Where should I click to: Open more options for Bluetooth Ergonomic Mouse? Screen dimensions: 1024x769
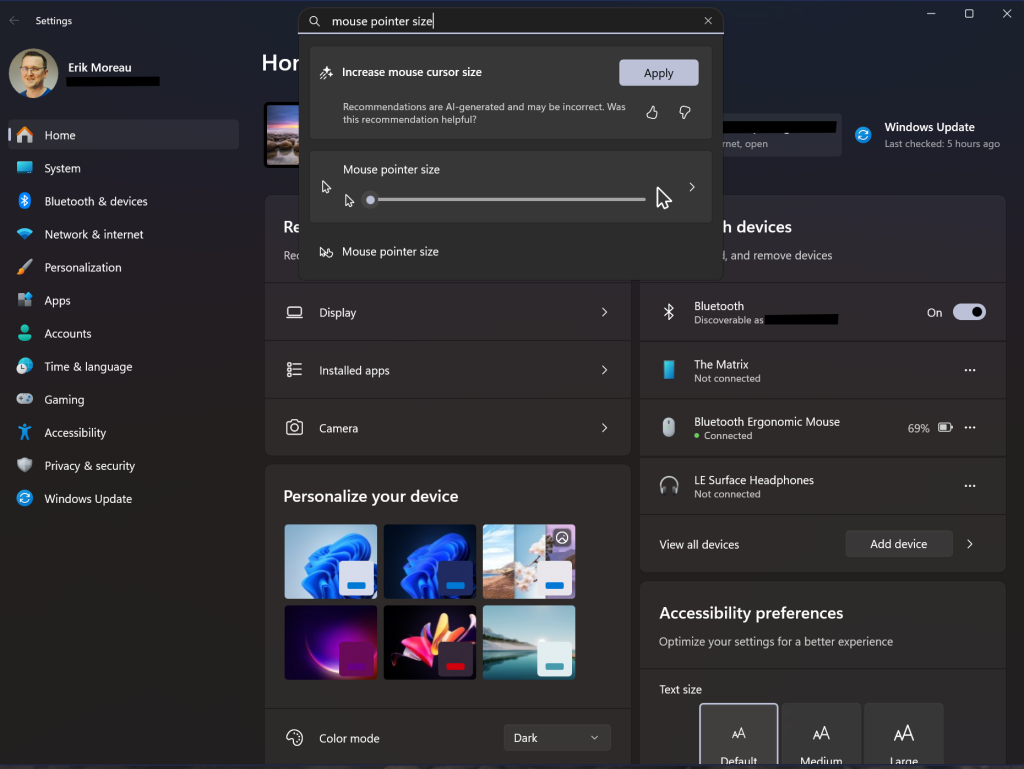[x=969, y=428]
